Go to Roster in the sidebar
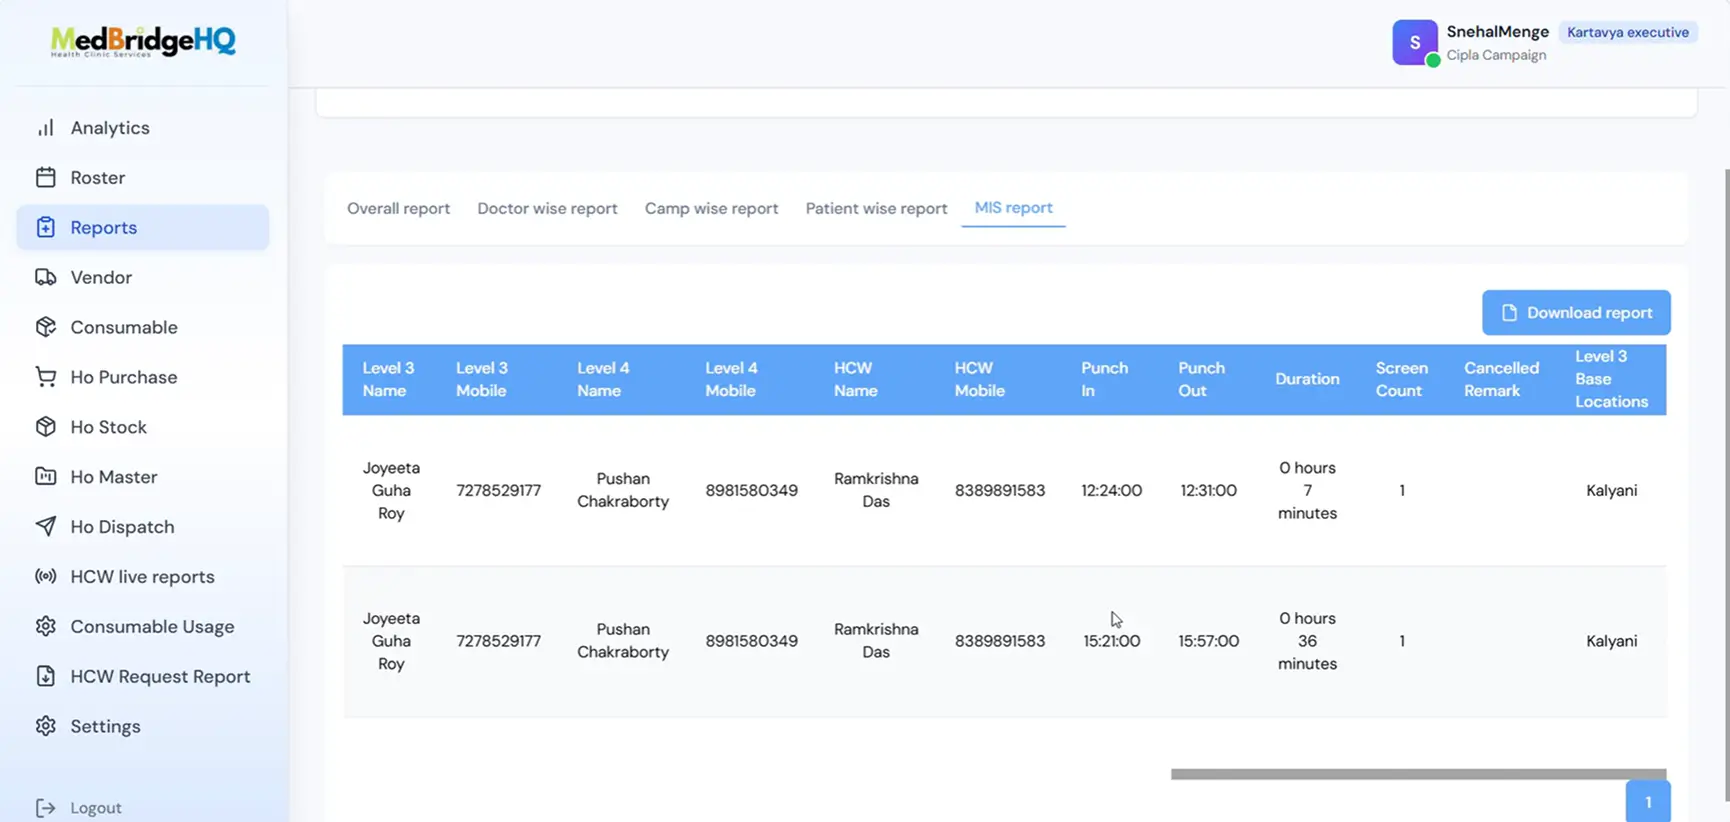Image resolution: width=1730 pixels, height=822 pixels. point(143,178)
